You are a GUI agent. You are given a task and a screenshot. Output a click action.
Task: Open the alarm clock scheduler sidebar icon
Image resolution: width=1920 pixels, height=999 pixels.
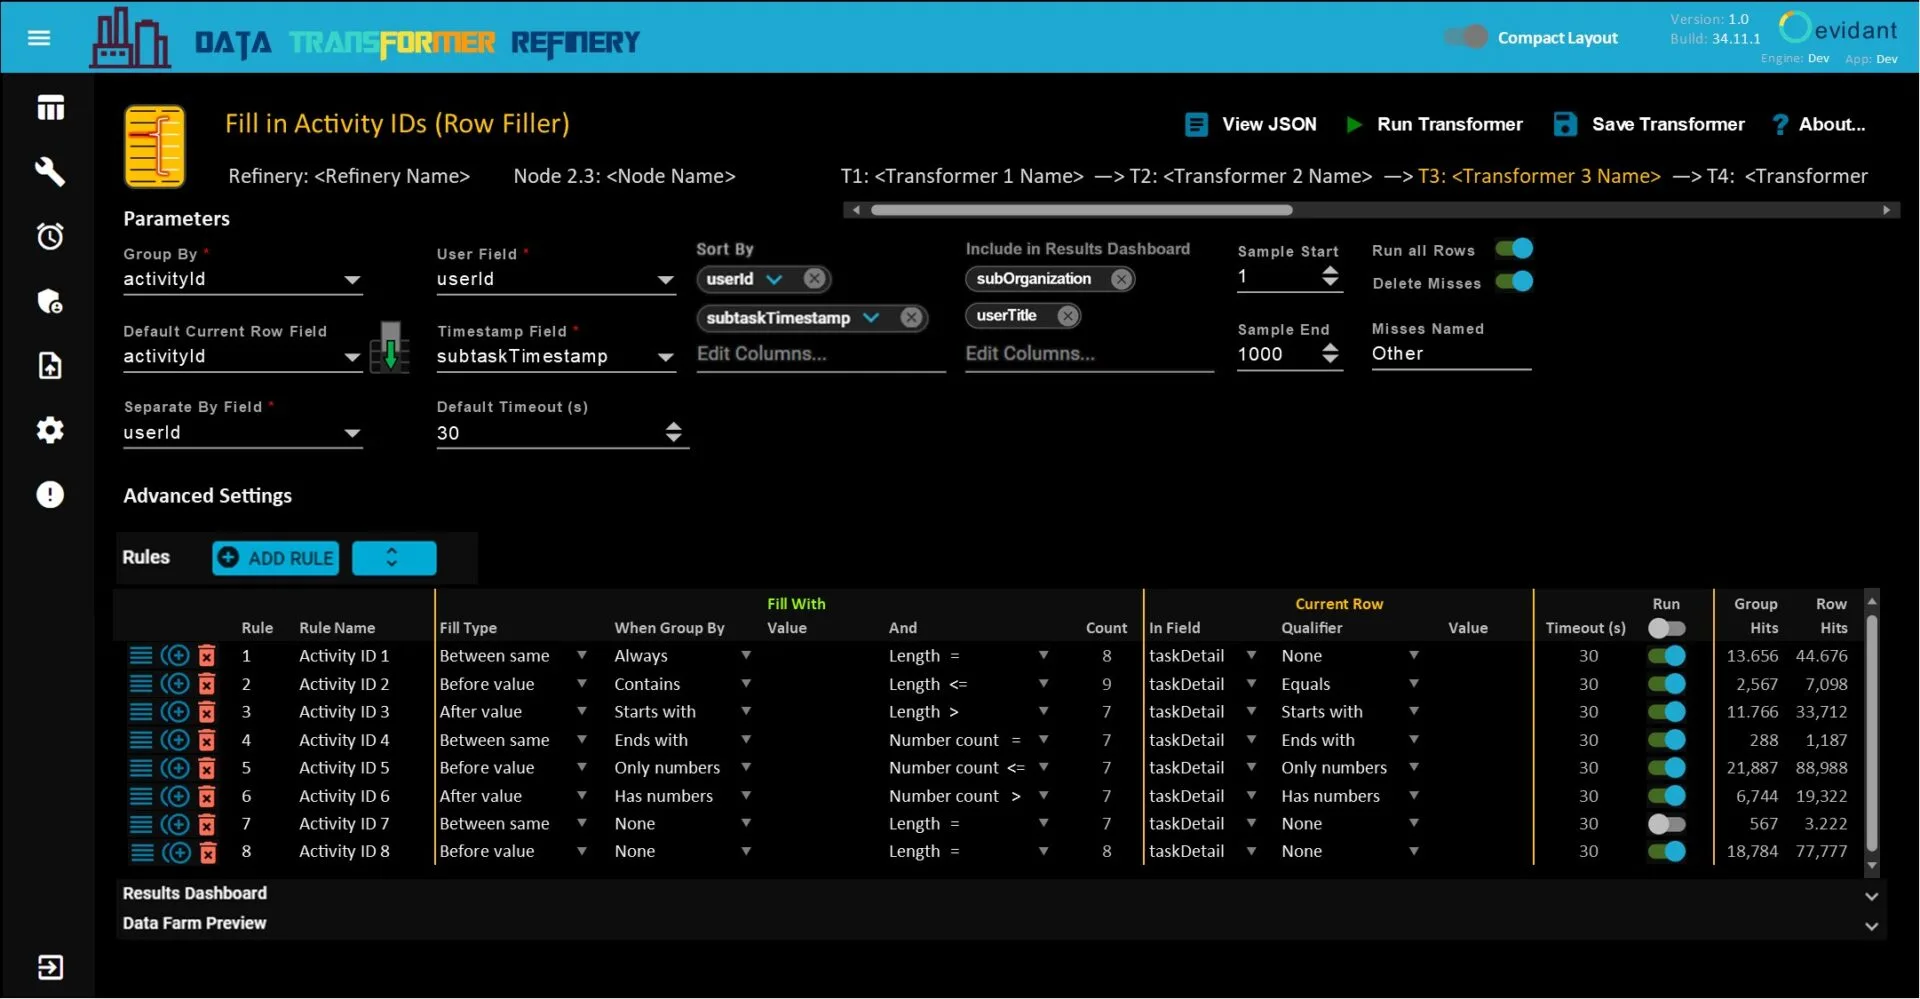[x=50, y=236]
